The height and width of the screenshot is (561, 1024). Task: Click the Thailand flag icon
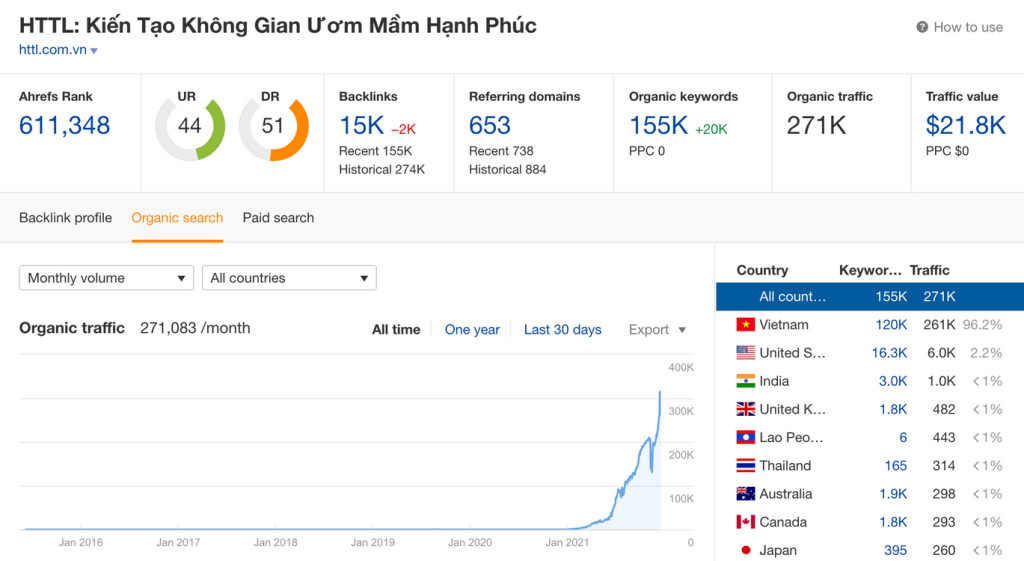[745, 466]
